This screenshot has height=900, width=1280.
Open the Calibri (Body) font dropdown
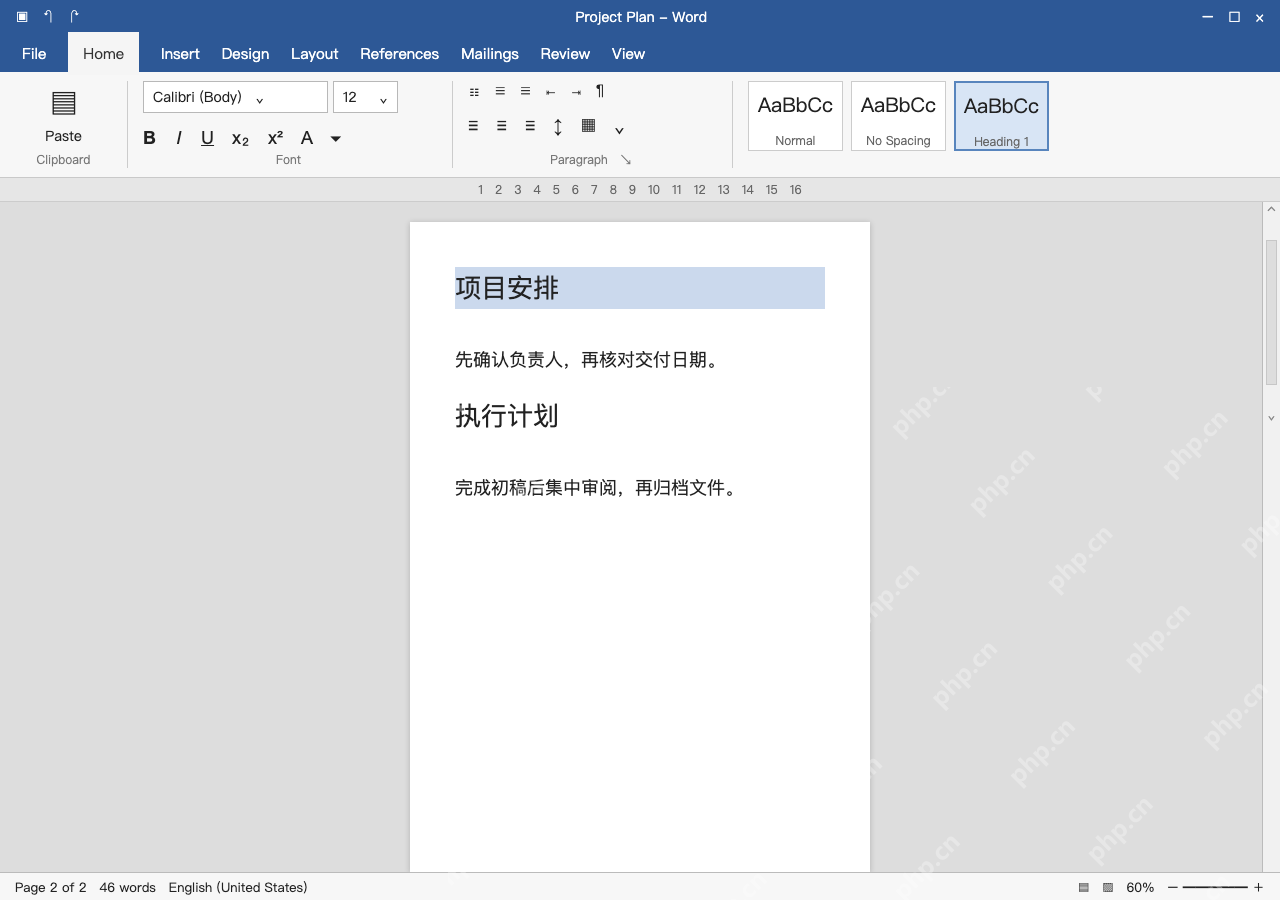[235, 97]
